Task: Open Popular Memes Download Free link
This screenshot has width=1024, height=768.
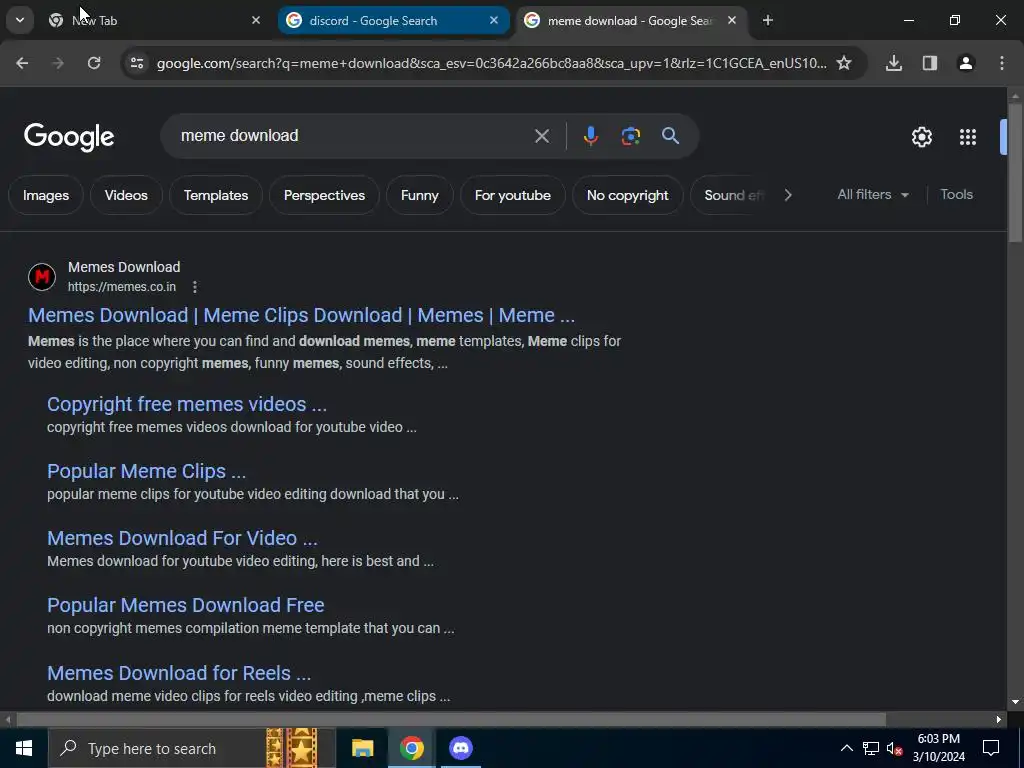Action: coord(185,605)
